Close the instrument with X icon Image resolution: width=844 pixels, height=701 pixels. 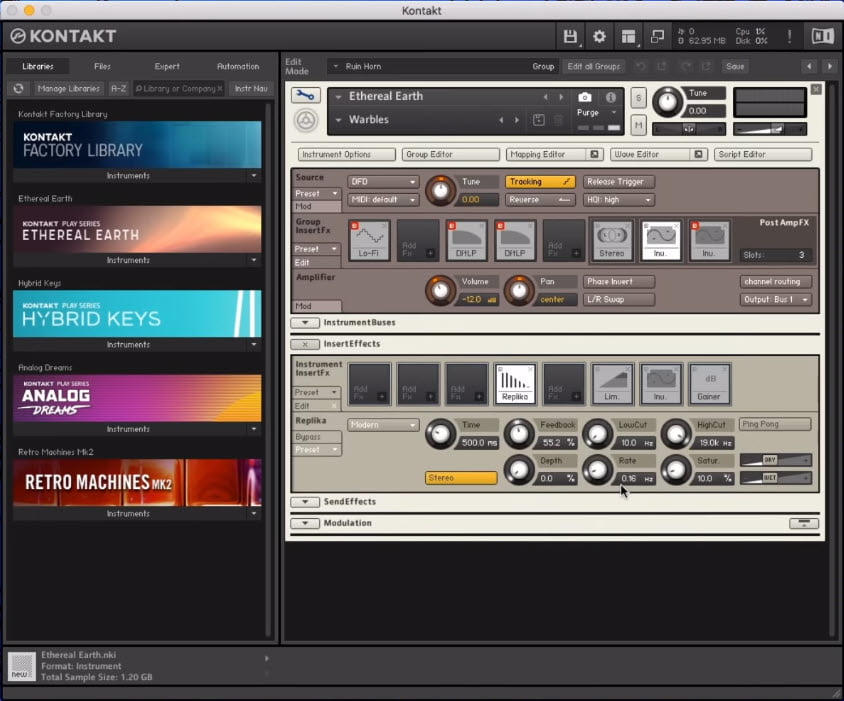click(x=817, y=89)
